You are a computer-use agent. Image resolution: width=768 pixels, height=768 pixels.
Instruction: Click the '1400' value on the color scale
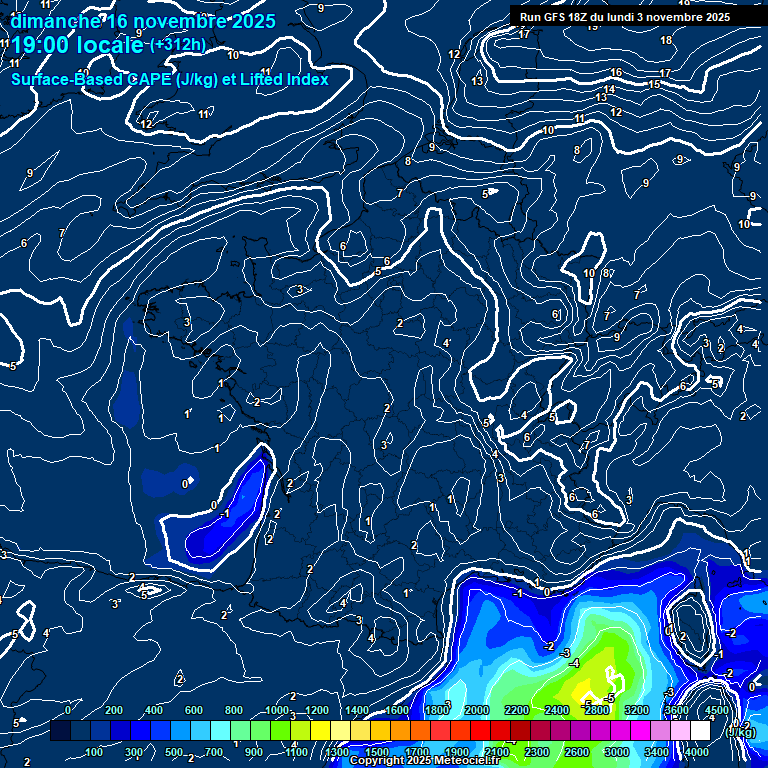coord(357,710)
